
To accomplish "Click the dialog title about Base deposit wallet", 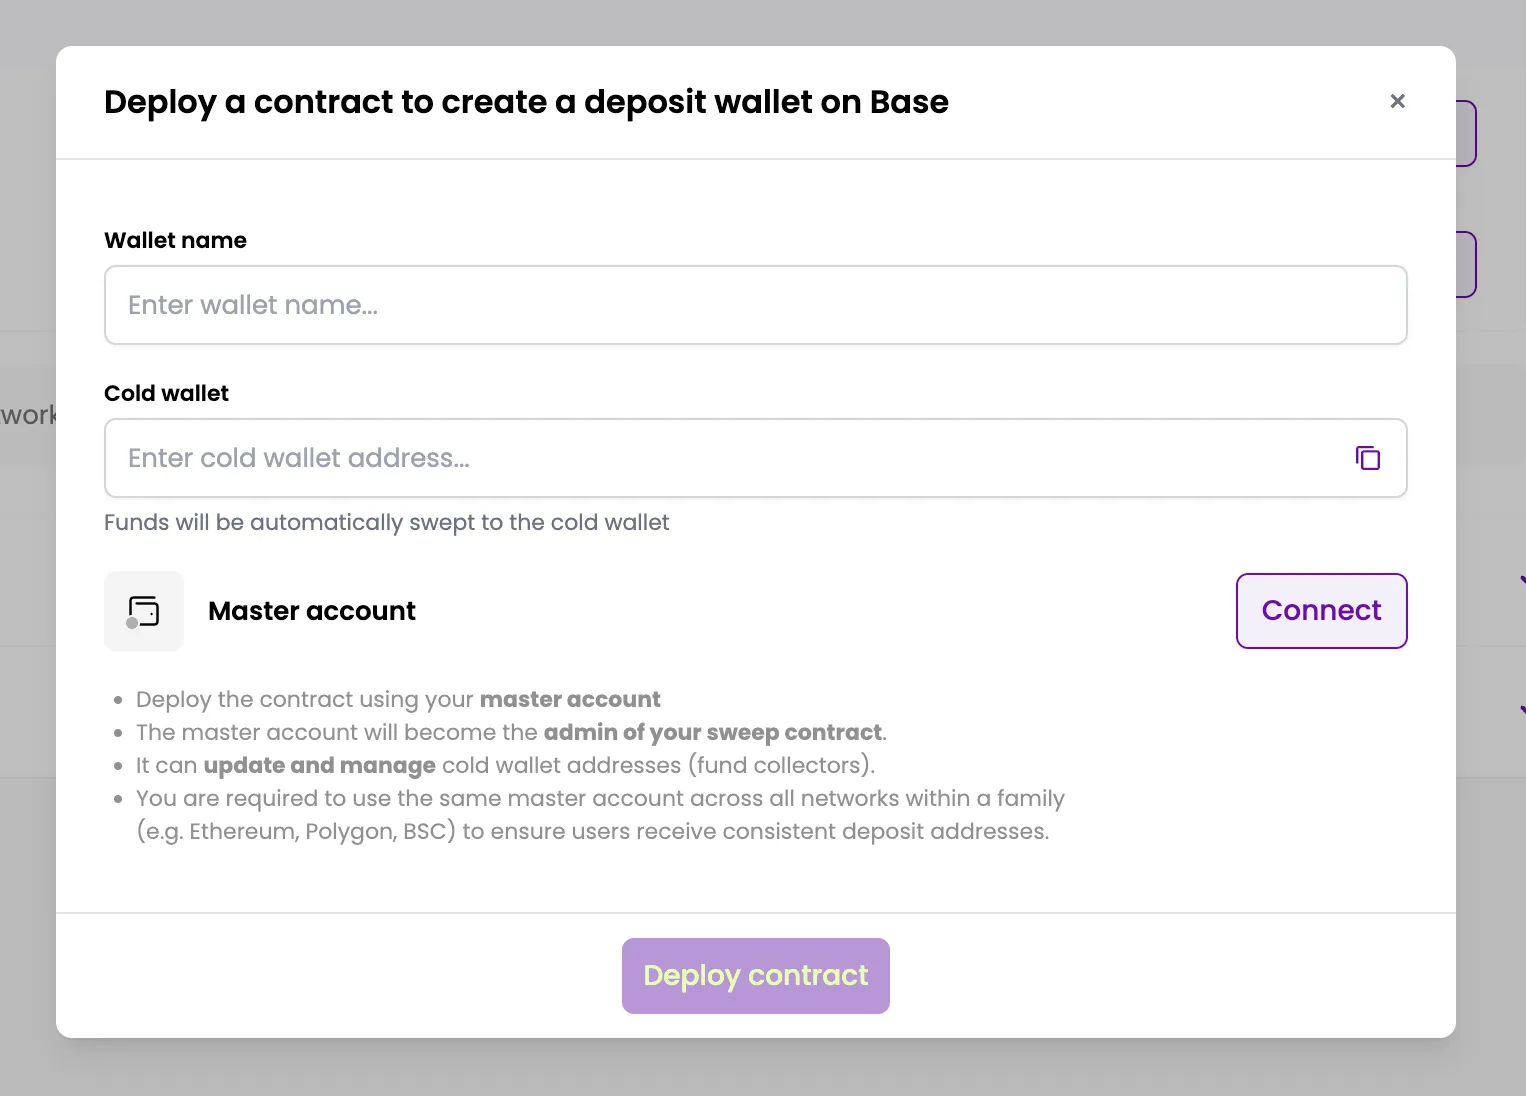I will tap(526, 102).
